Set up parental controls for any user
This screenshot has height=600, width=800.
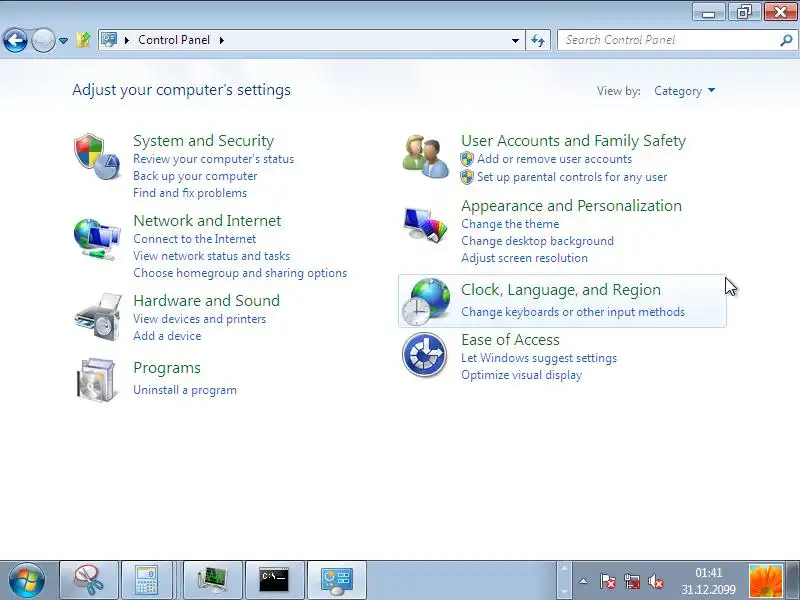point(572,177)
